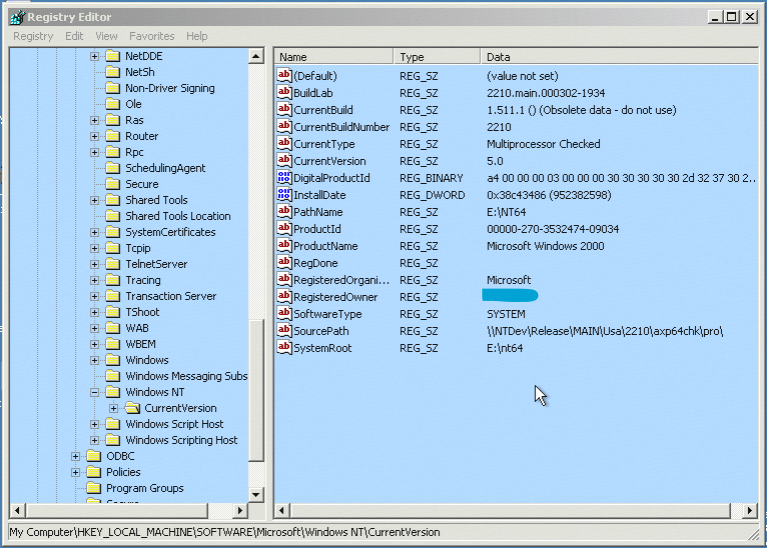Click the Data column header
The width and height of the screenshot is (767, 548).
(618, 57)
